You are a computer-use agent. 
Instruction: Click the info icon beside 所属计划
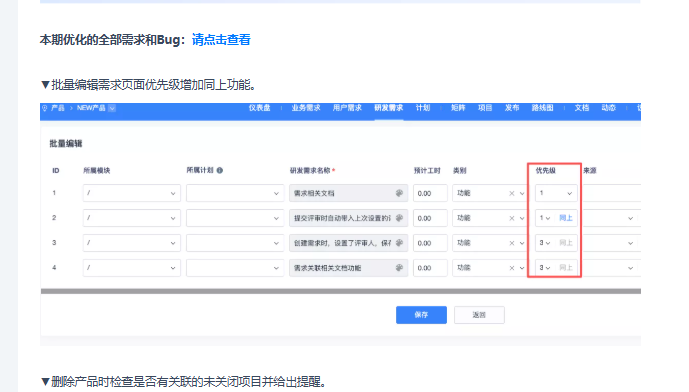click(x=220, y=171)
